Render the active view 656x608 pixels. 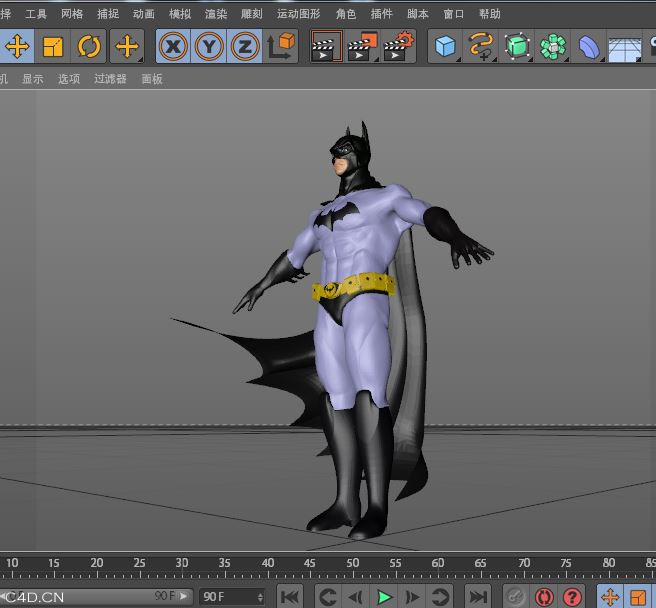pos(326,46)
